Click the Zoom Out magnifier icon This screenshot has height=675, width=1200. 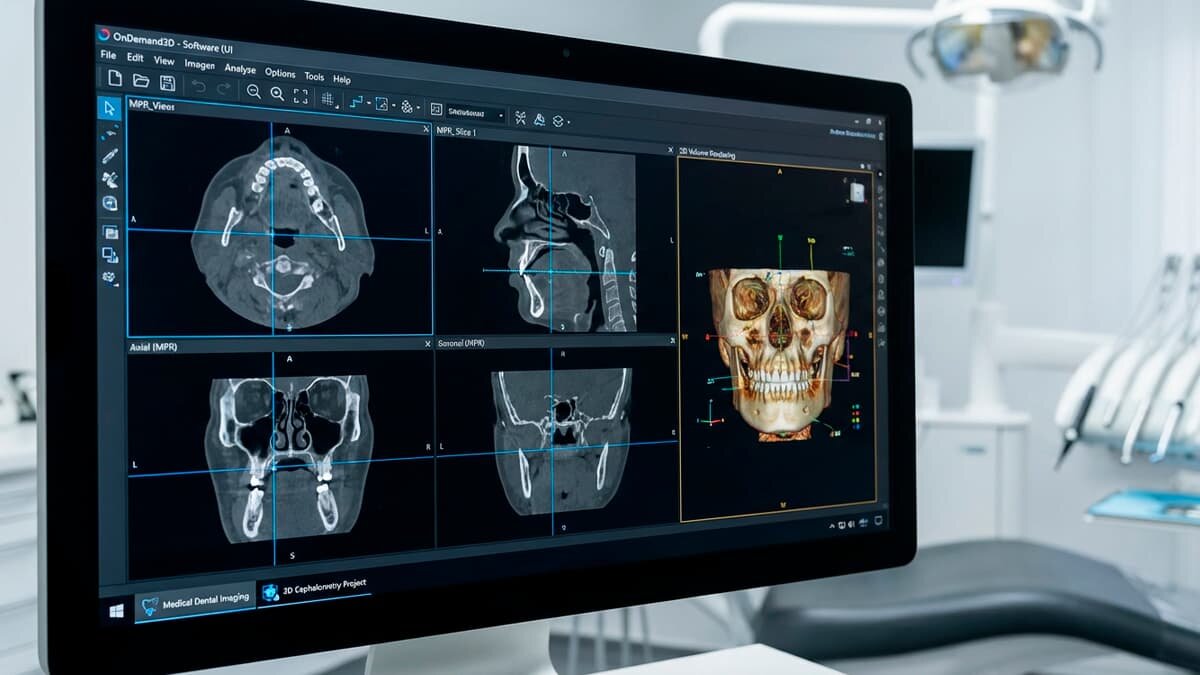click(x=253, y=92)
